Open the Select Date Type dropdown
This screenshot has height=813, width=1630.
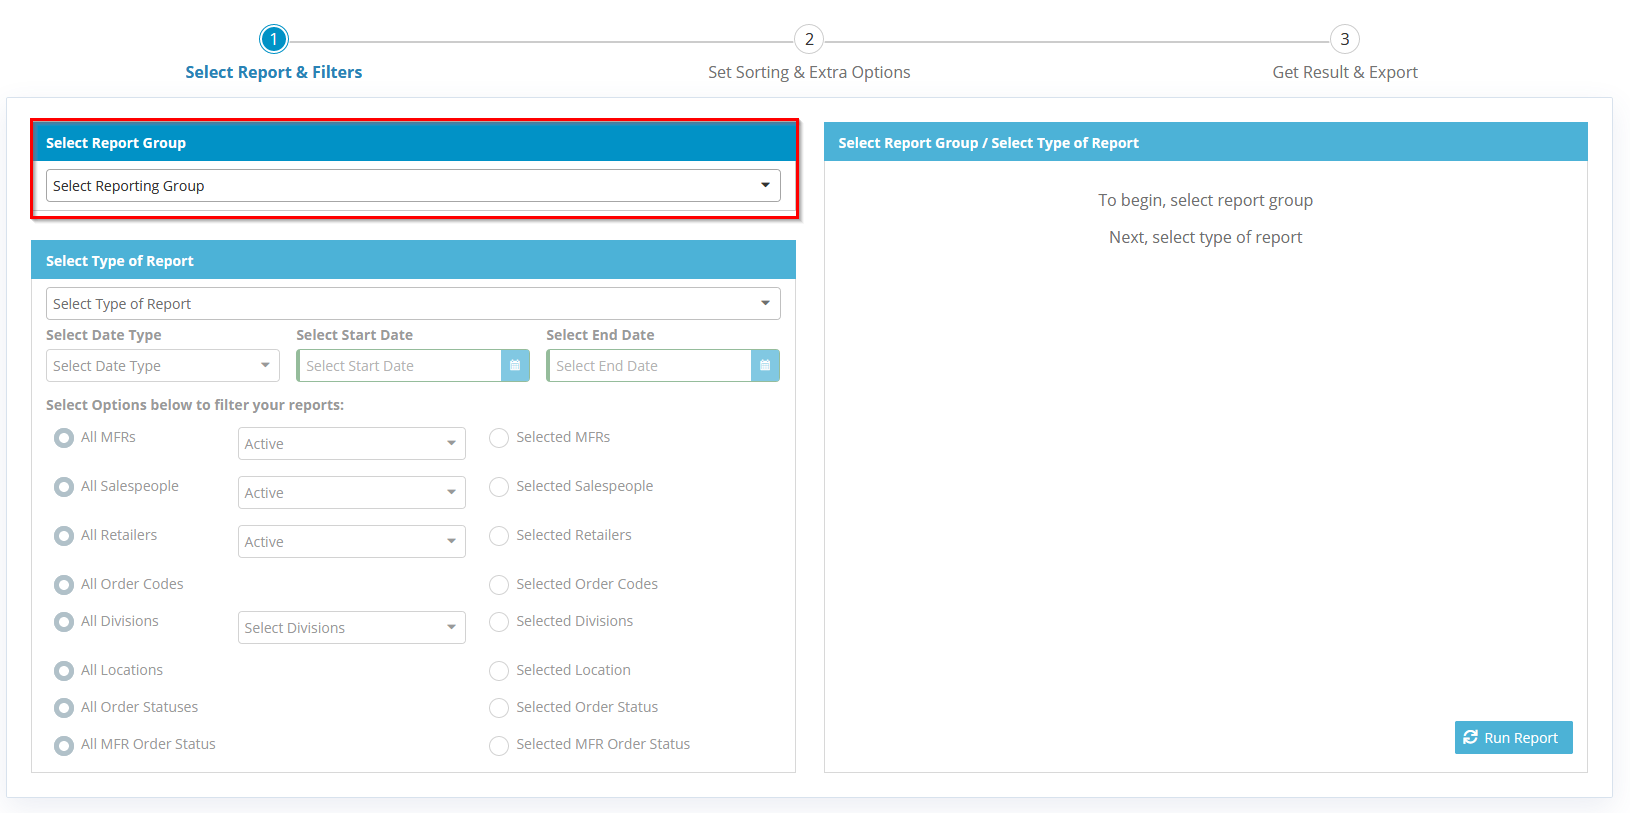[x=162, y=366]
